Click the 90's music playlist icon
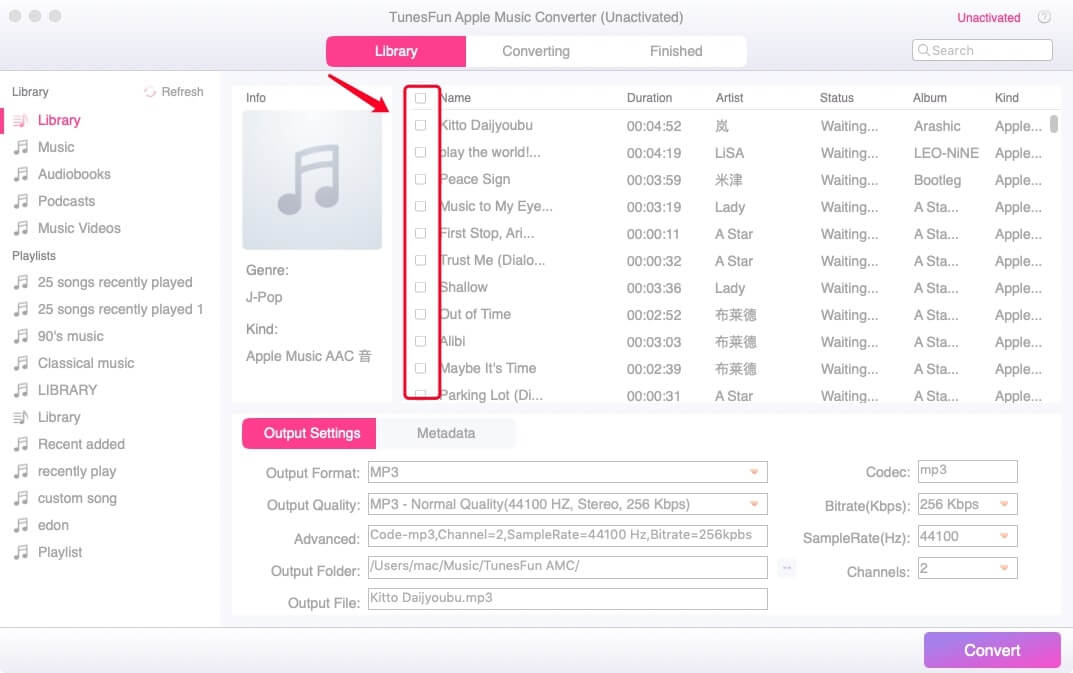The height and width of the screenshot is (673, 1073). pyautogui.click(x=21, y=336)
